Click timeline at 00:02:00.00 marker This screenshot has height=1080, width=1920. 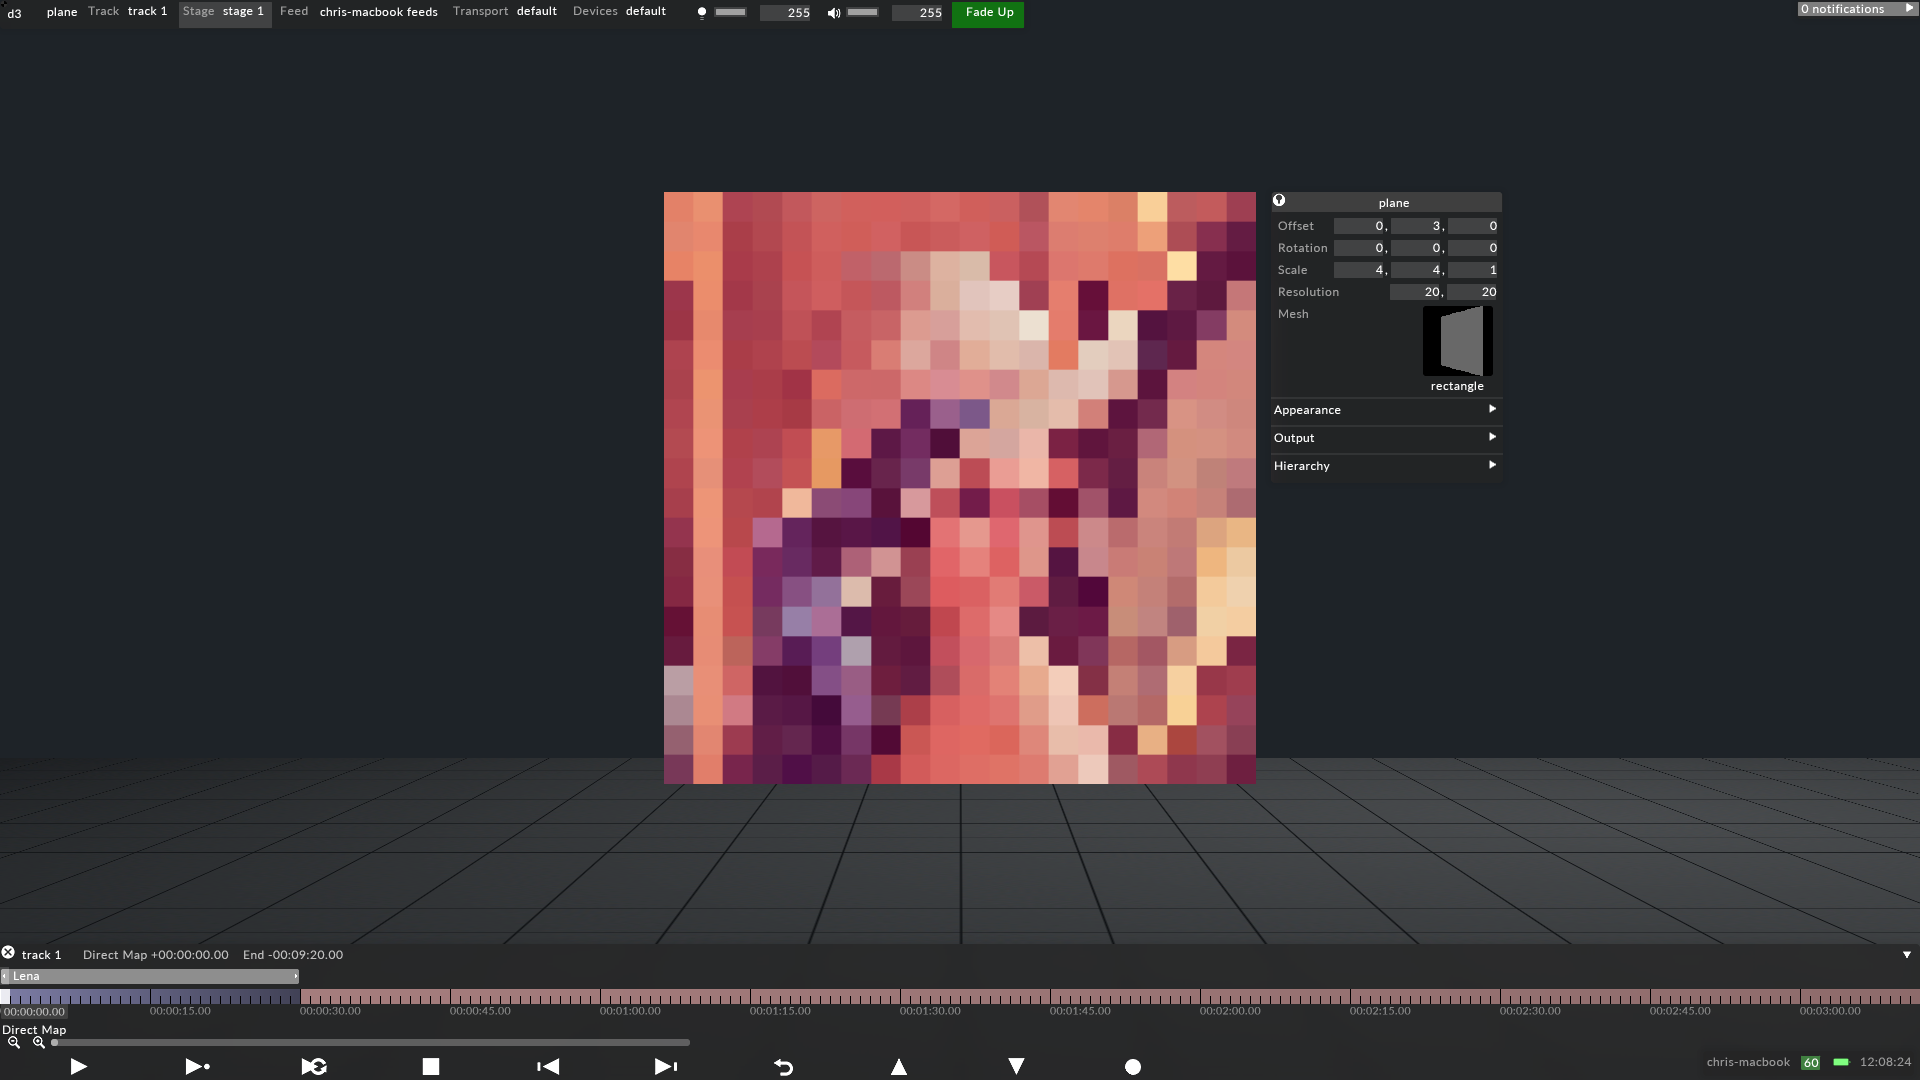coord(1230,1011)
